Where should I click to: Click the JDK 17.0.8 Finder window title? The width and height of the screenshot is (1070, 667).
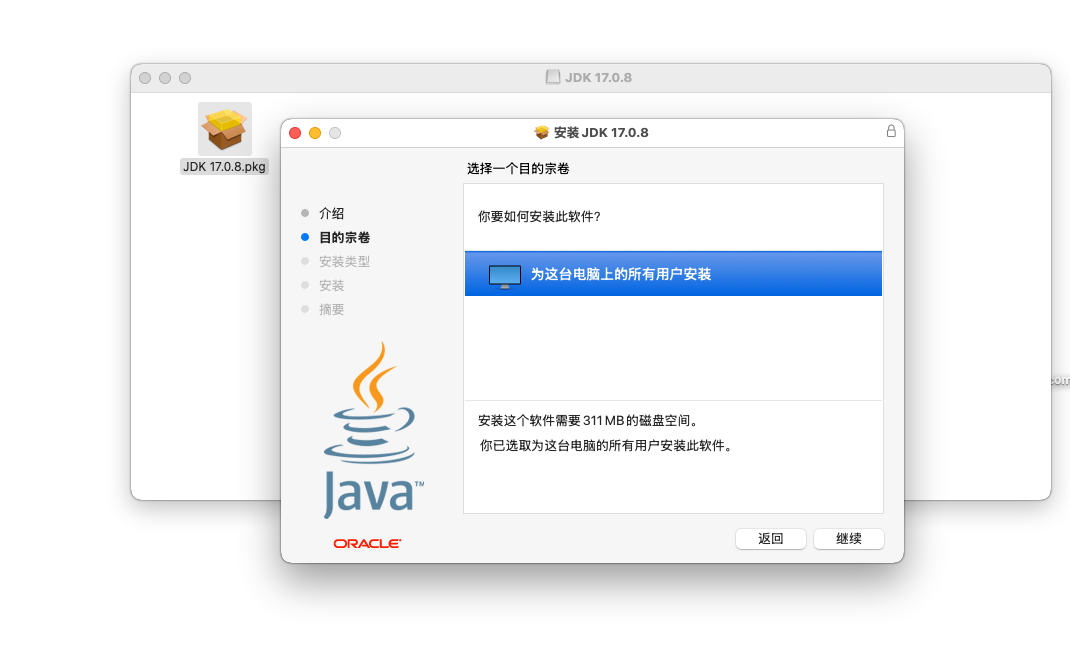point(598,77)
